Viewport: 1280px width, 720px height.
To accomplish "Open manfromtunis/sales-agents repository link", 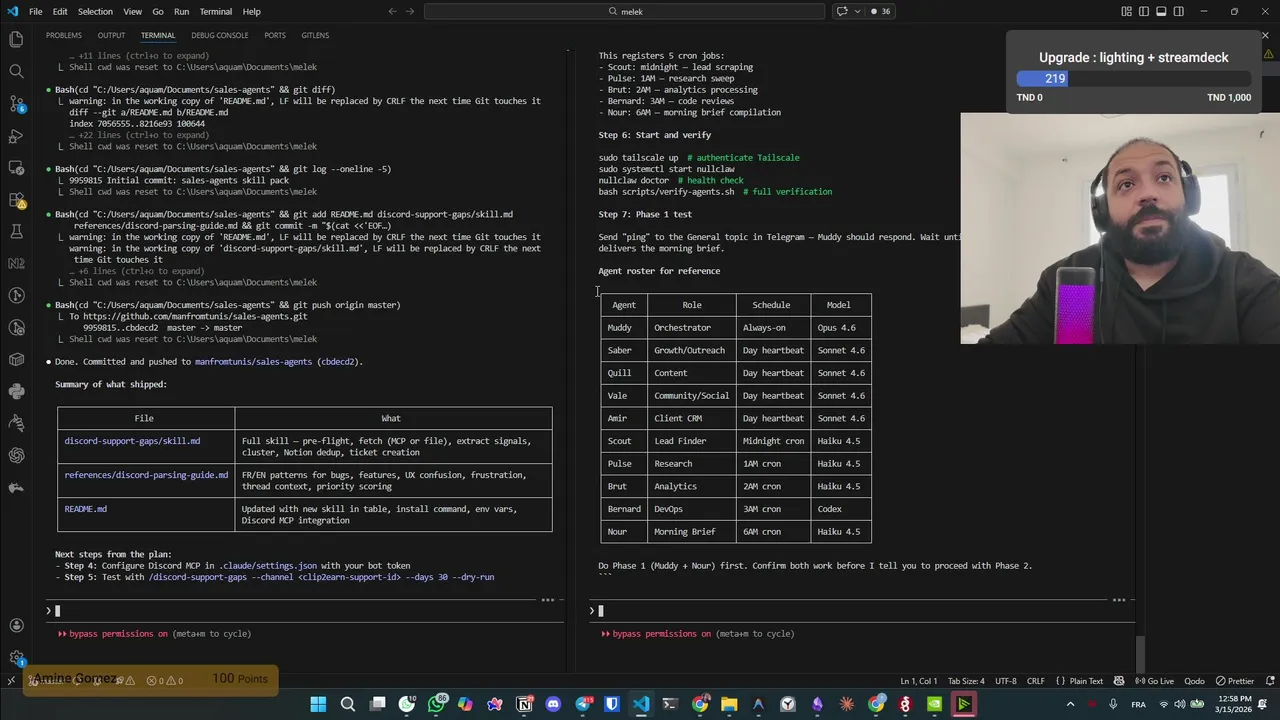I will click(253, 362).
